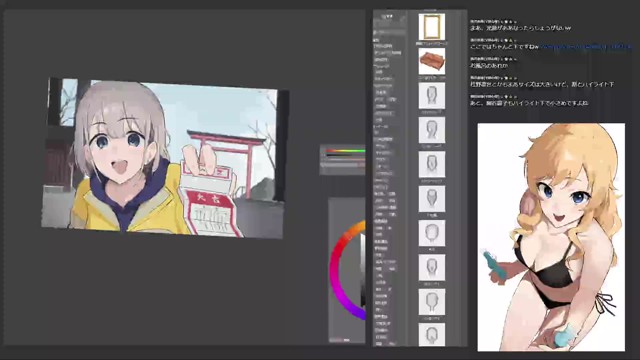Viewport: 640px width, 360px height.
Task: Open the blue hyperlink in the chat
Action: point(586,47)
